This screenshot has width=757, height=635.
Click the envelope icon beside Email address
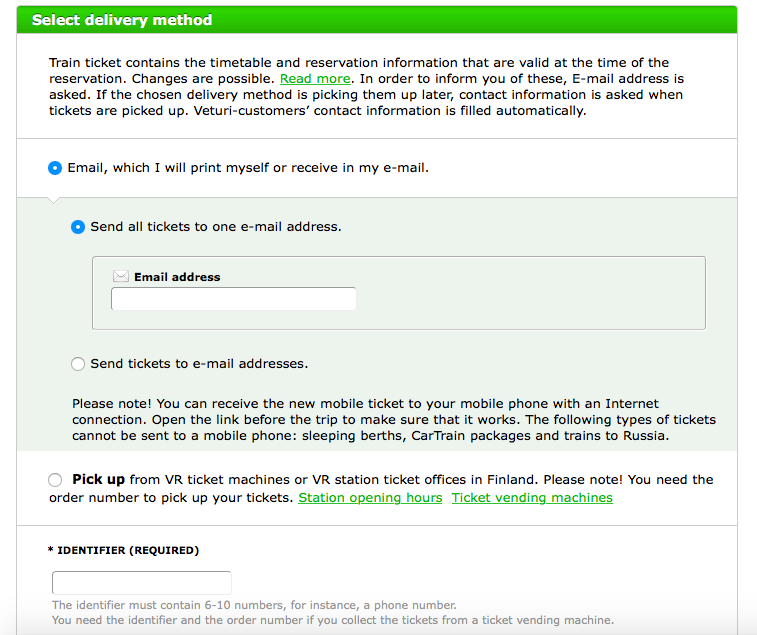pos(121,277)
